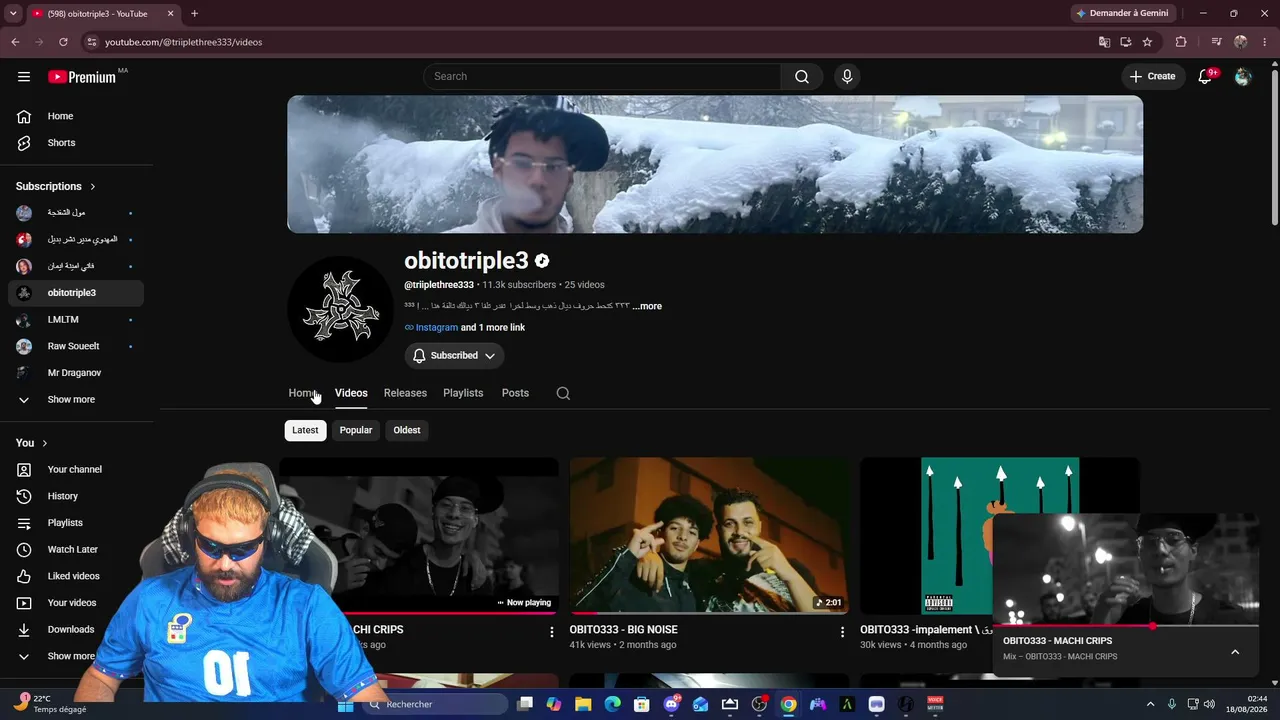View site information in address bar

pyautogui.click(x=92, y=42)
